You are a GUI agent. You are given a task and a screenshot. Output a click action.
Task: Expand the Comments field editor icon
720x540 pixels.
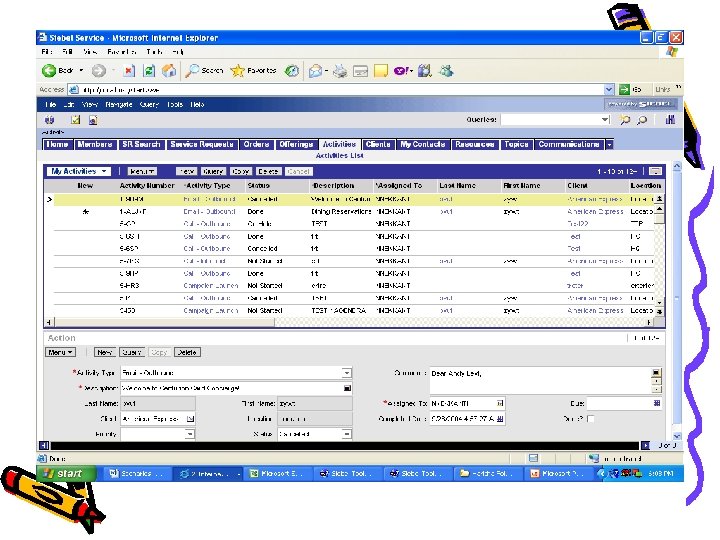click(x=656, y=372)
